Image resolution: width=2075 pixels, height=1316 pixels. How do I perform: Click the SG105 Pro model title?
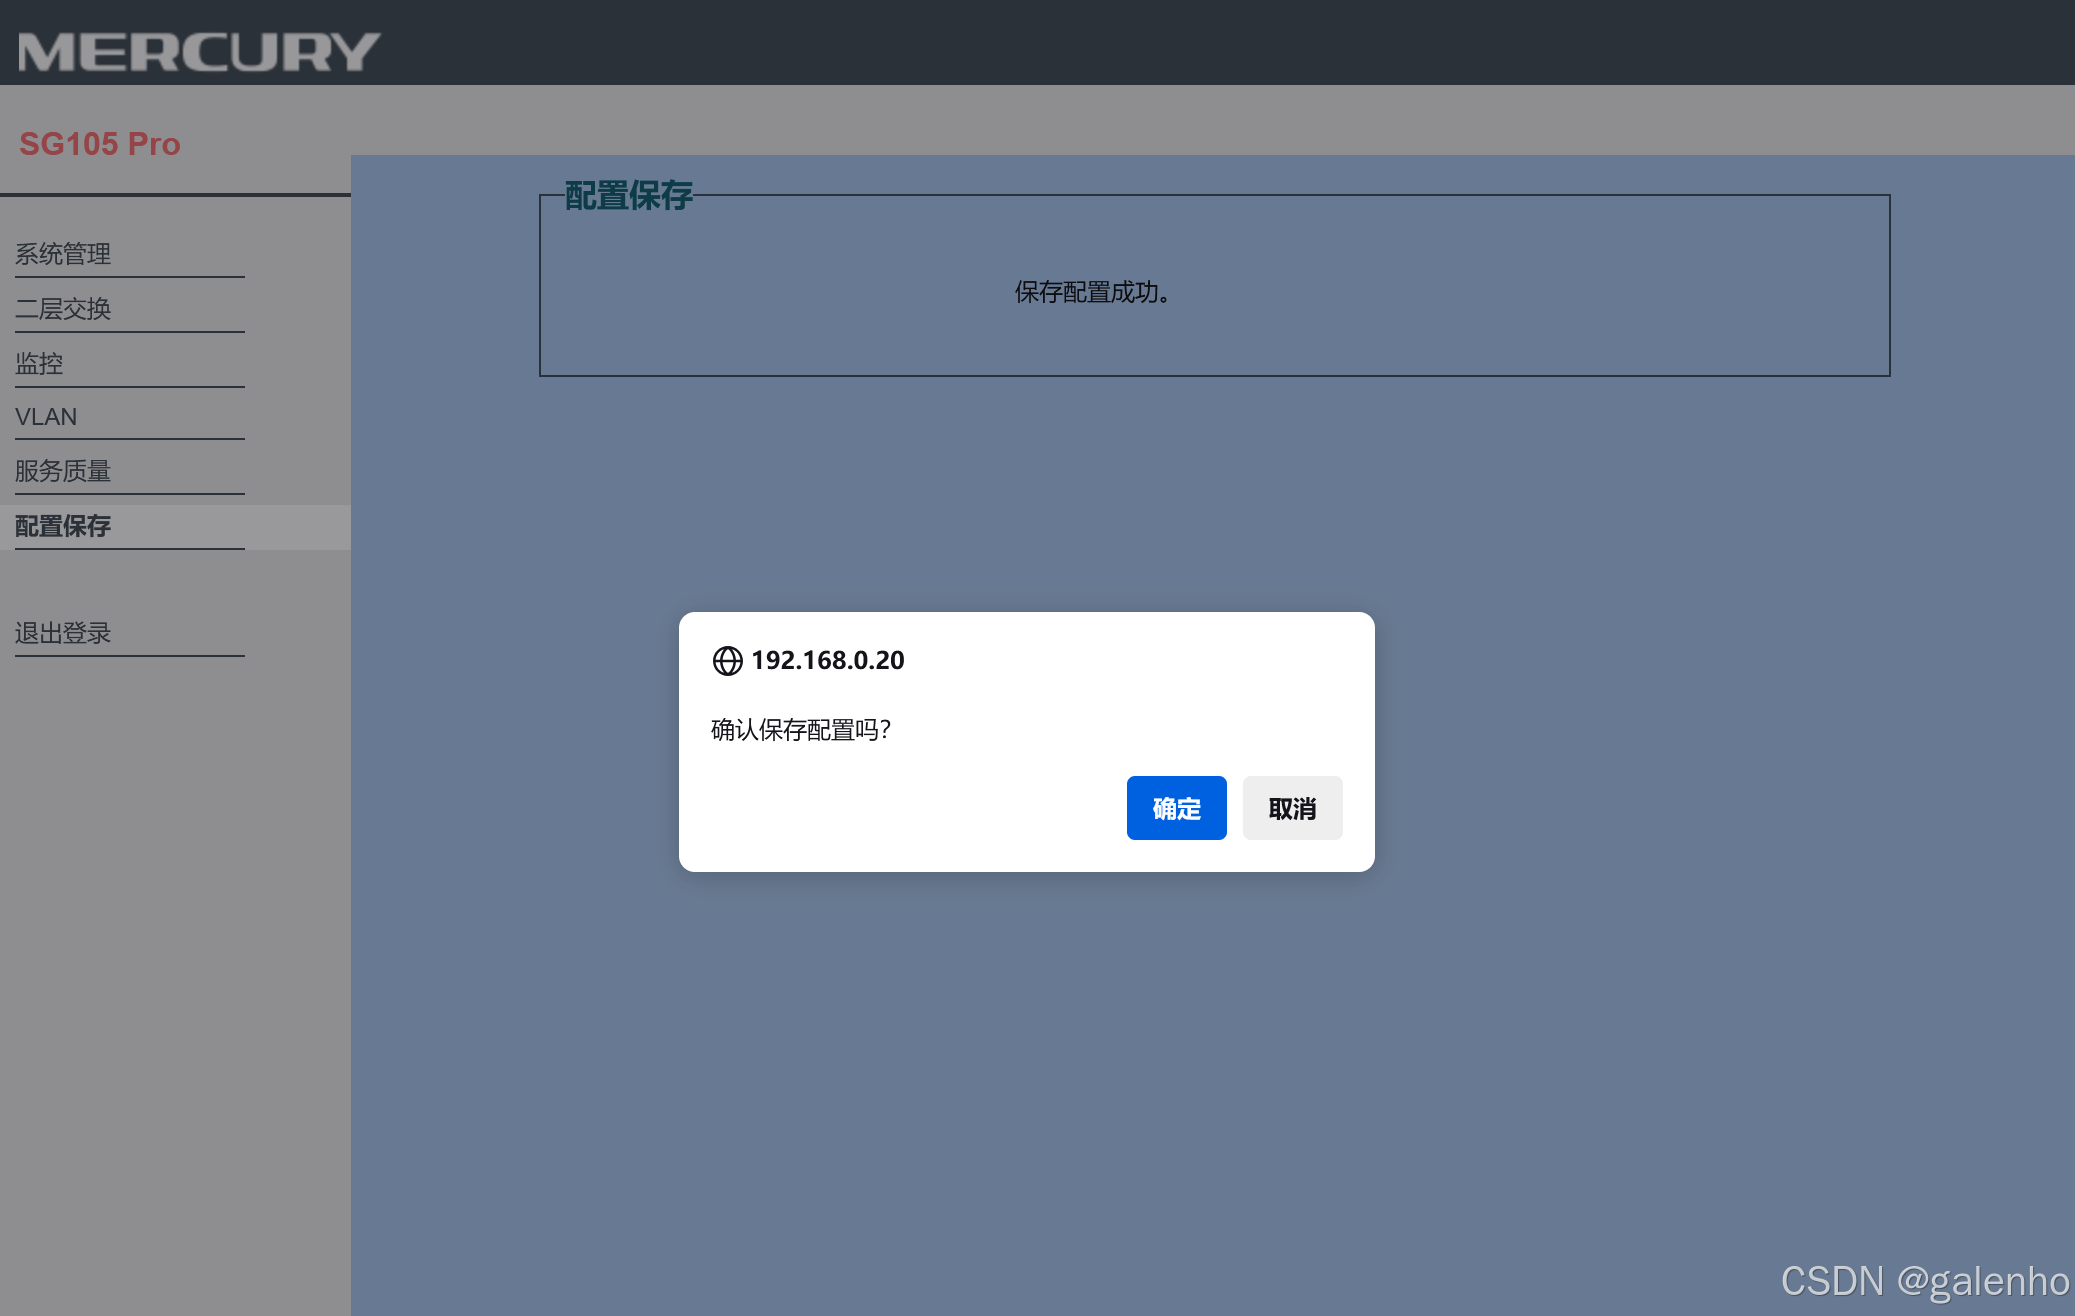[x=100, y=144]
